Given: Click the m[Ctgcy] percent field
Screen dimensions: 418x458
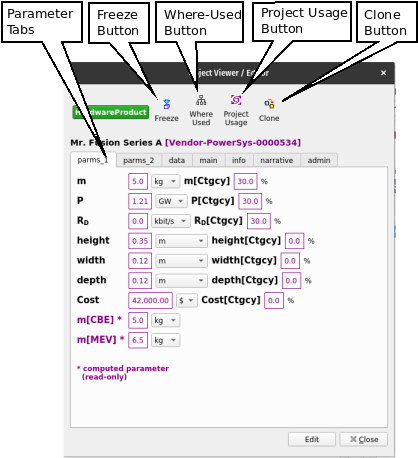Looking at the screenshot, I should [245, 181].
